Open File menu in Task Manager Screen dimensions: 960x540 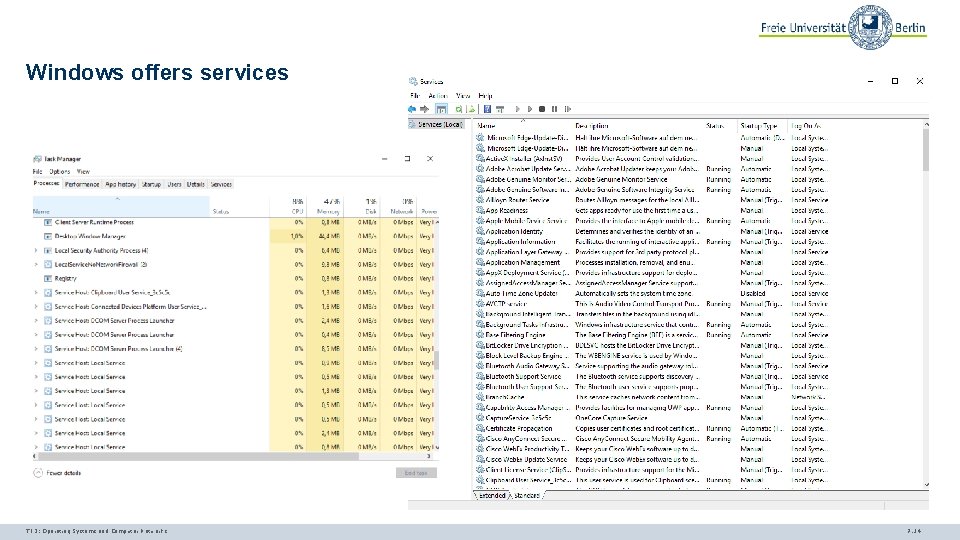(37, 171)
